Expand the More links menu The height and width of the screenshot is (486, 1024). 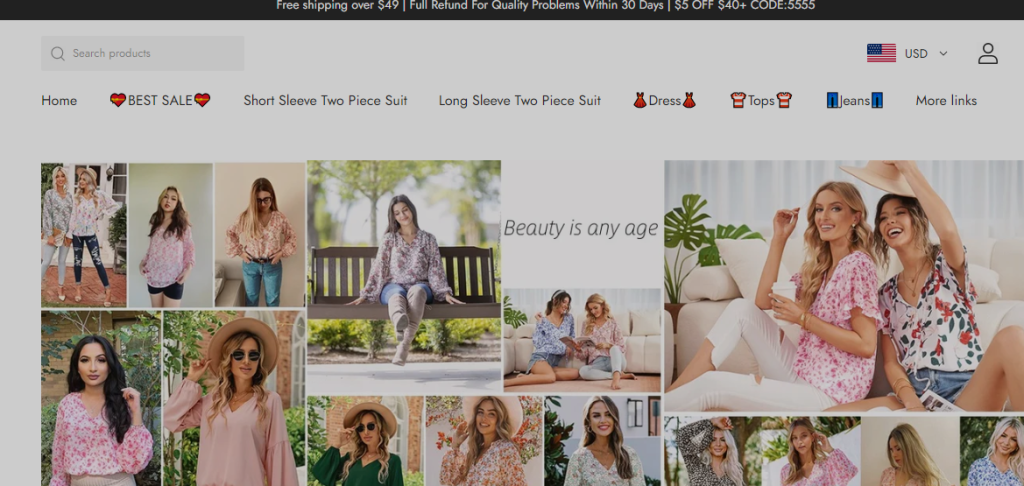coord(945,101)
